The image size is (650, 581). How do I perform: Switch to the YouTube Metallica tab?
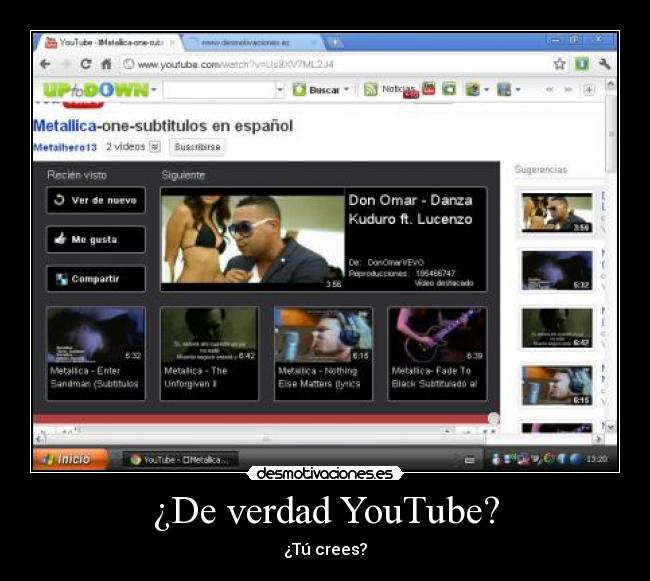click(x=111, y=42)
